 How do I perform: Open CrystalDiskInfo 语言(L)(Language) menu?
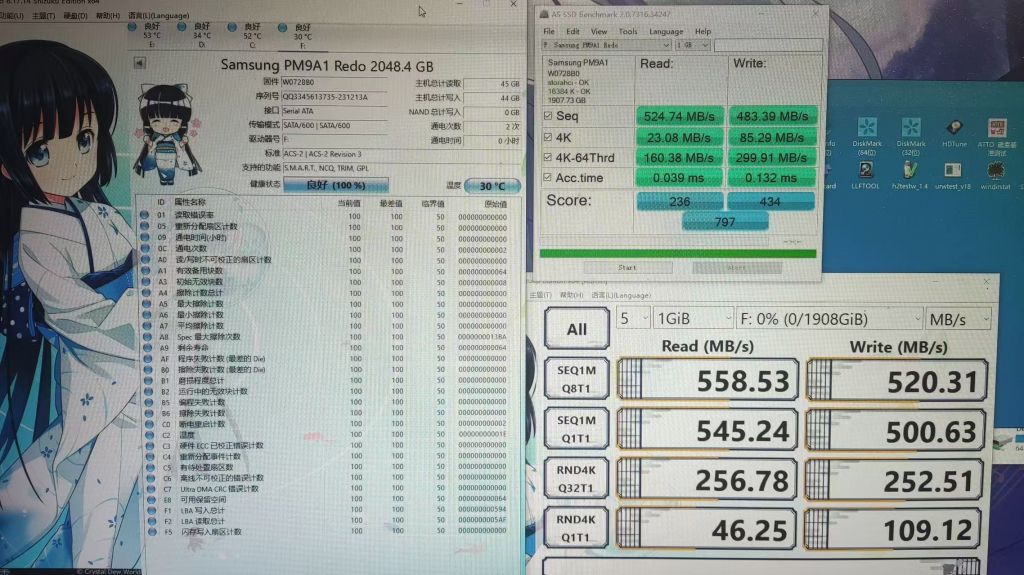point(159,15)
